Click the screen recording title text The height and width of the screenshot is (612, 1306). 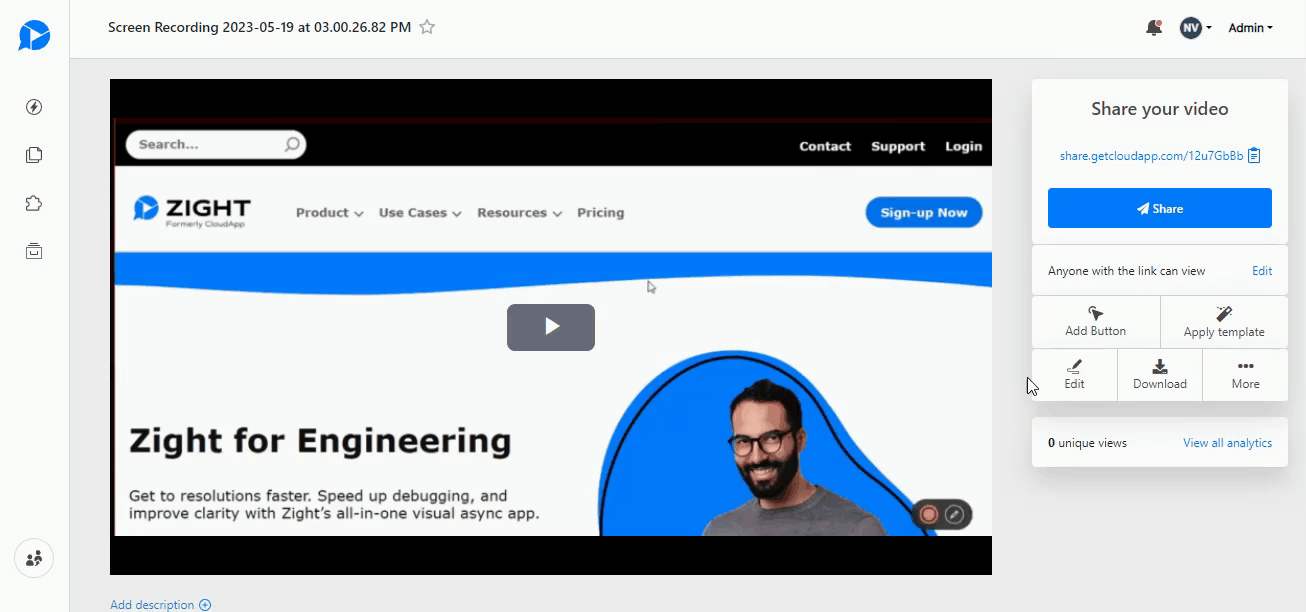pyautogui.click(x=259, y=27)
